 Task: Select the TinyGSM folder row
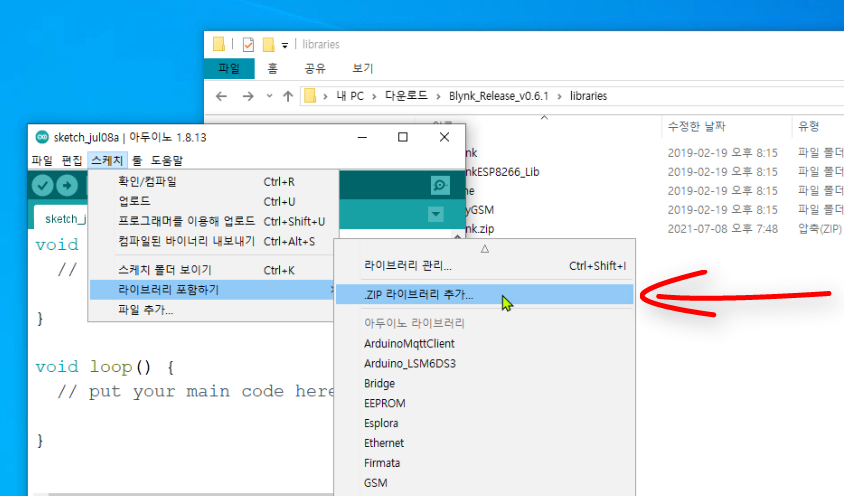point(654,209)
